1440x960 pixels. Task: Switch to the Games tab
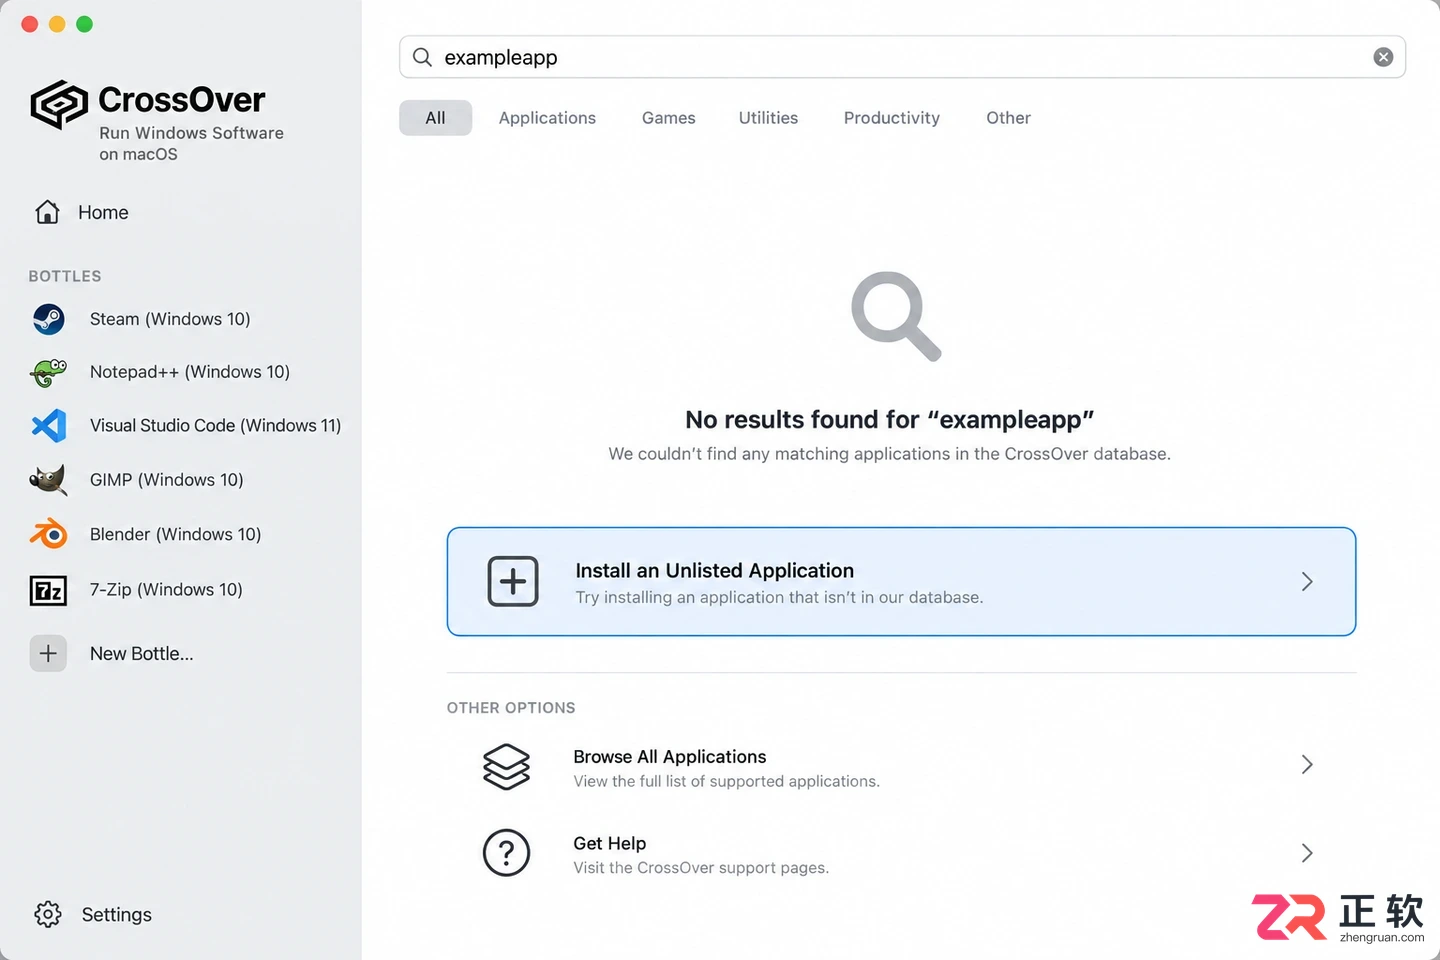(x=668, y=118)
